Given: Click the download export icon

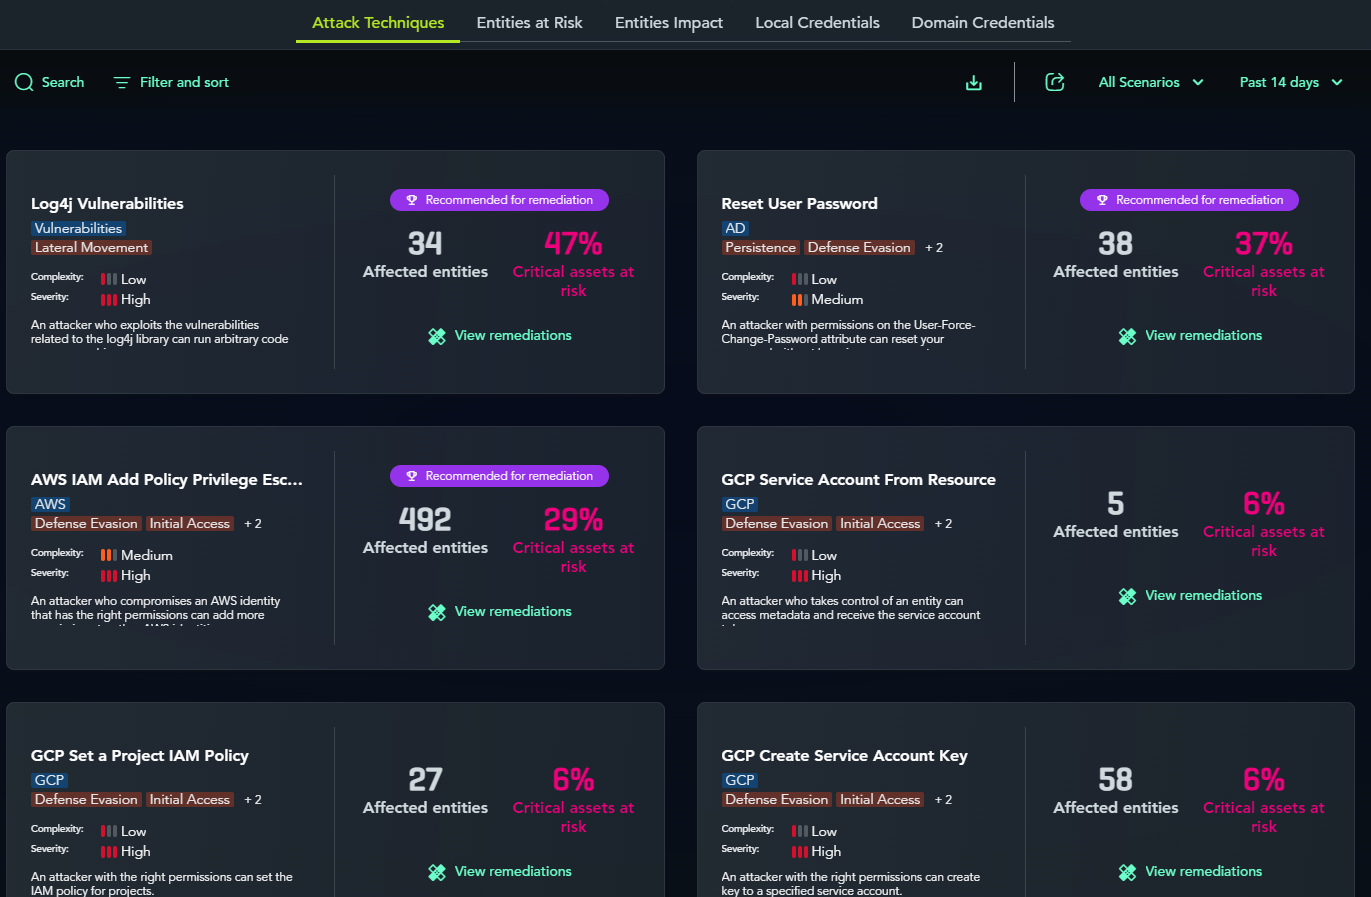Looking at the screenshot, I should (x=974, y=83).
